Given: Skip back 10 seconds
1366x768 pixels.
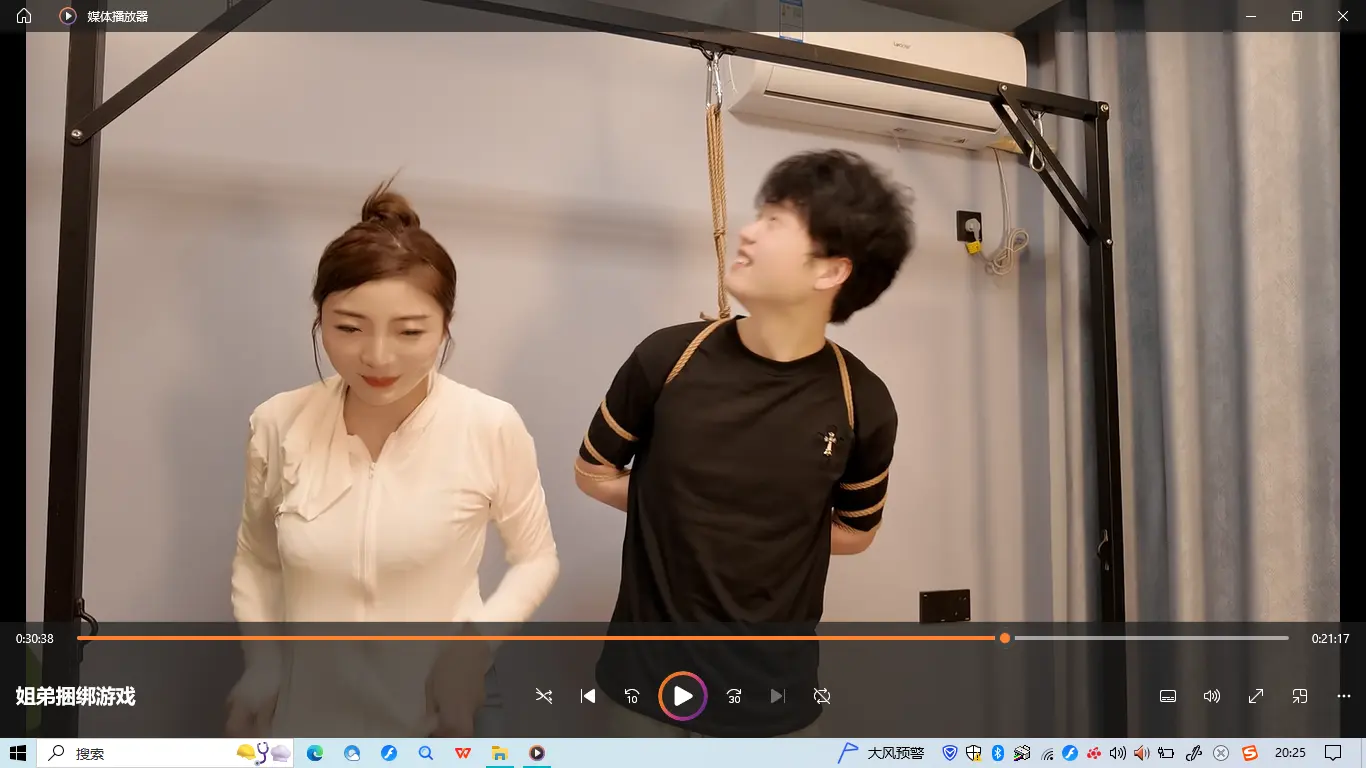Looking at the screenshot, I should (x=632, y=696).
